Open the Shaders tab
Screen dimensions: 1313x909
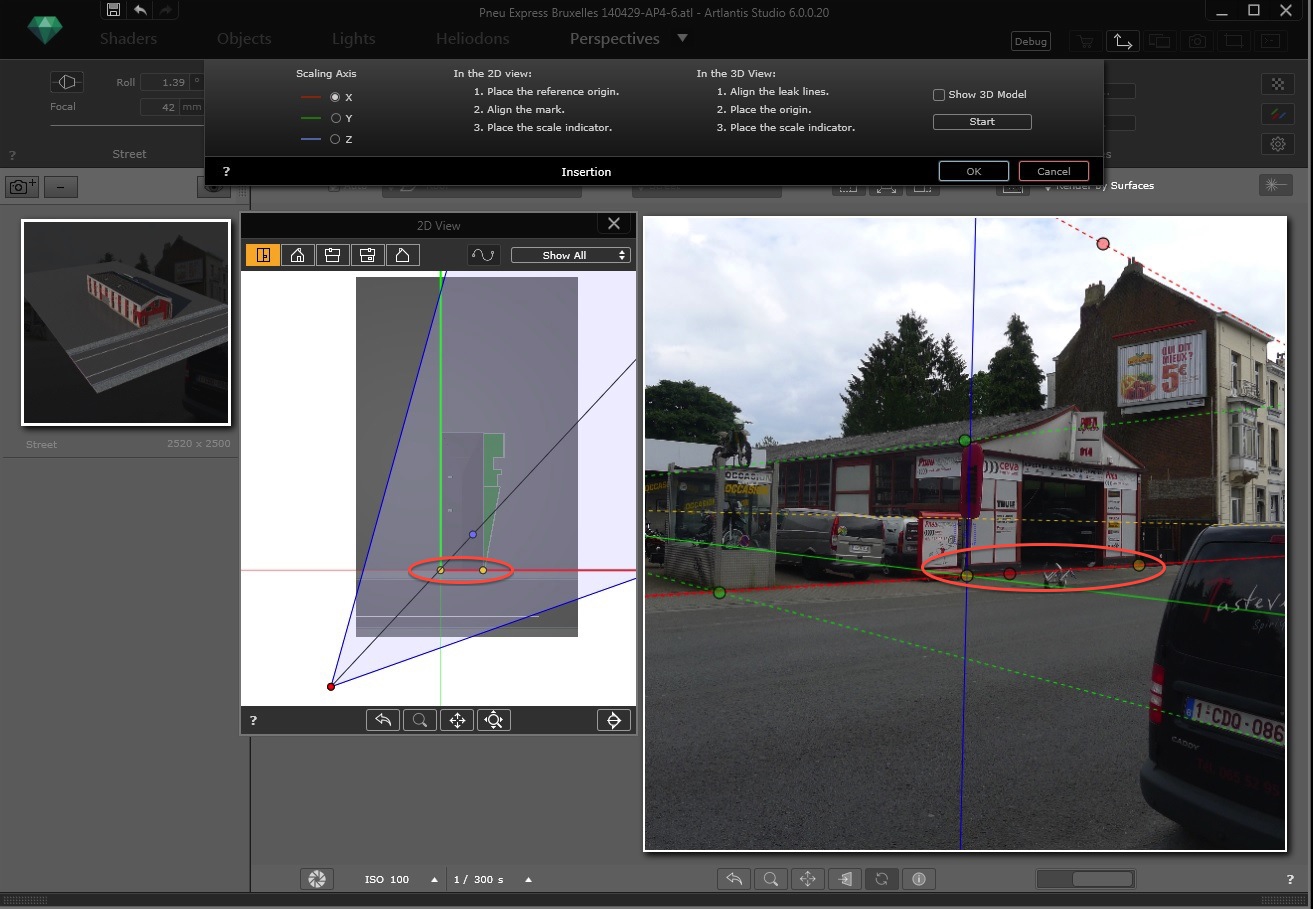coord(128,39)
